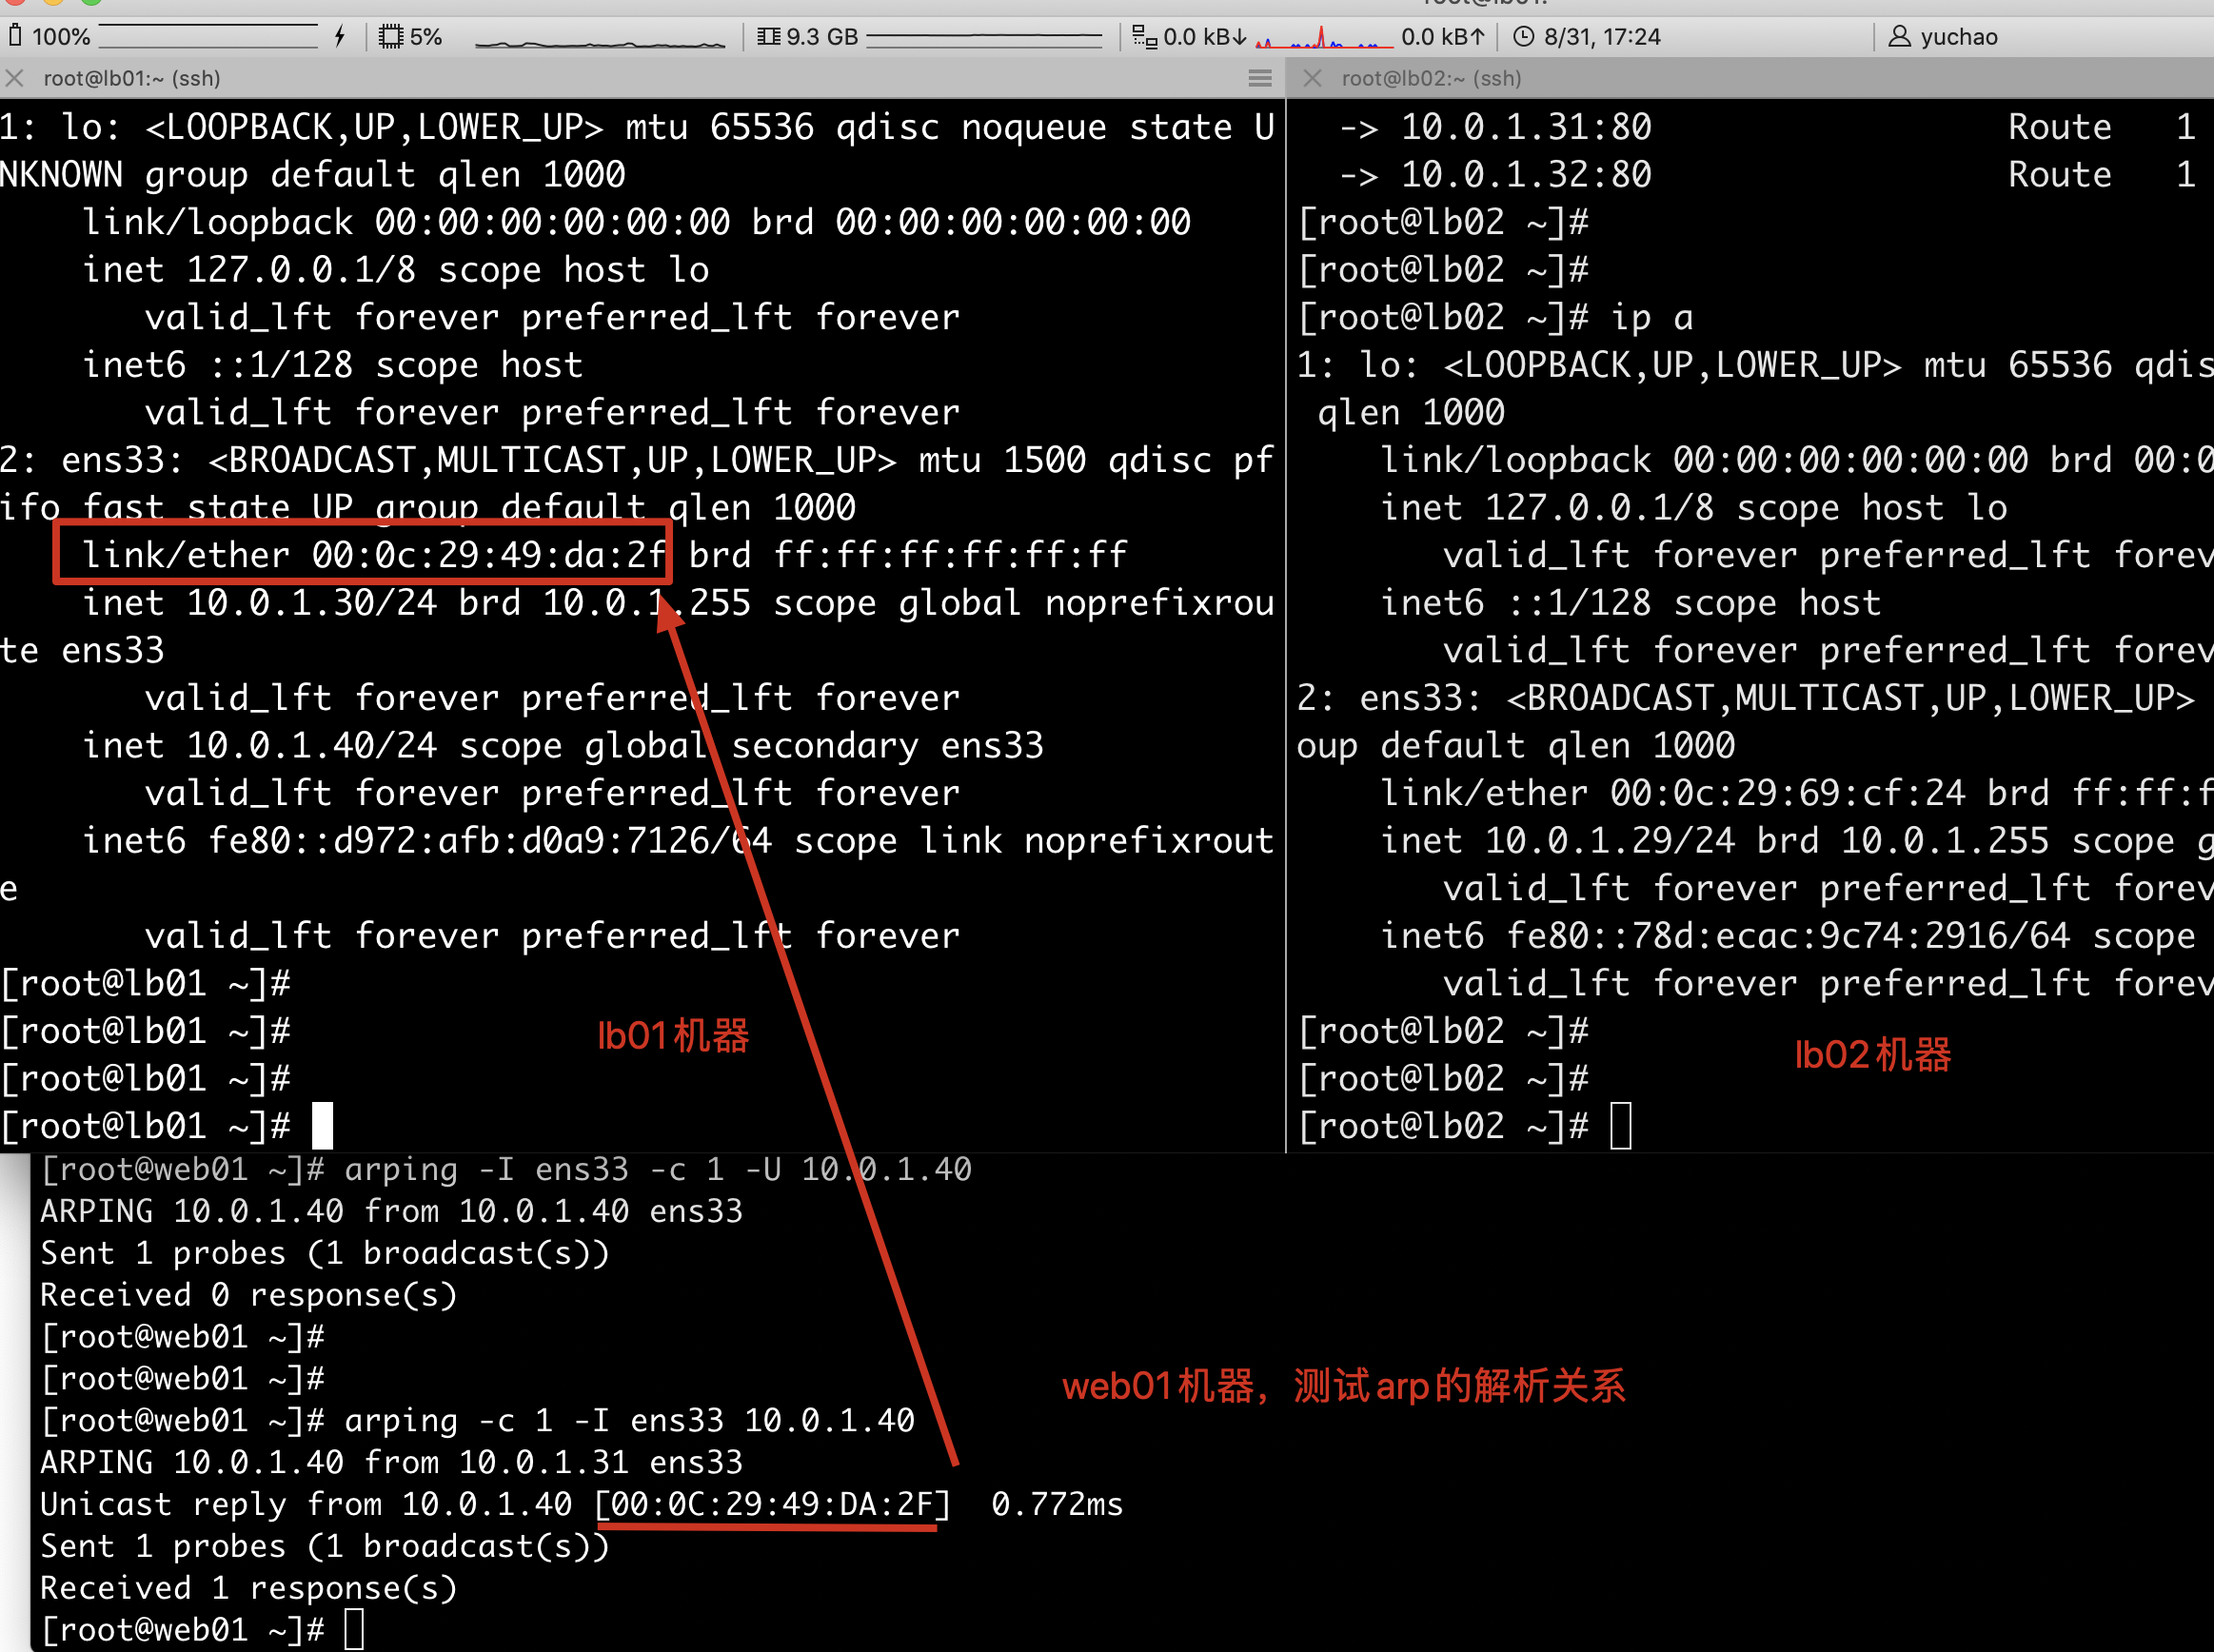The image size is (2214, 1652).
Task: Click MAC 00:0c:29:69:cf:24 on lb02
Action: point(1787,794)
